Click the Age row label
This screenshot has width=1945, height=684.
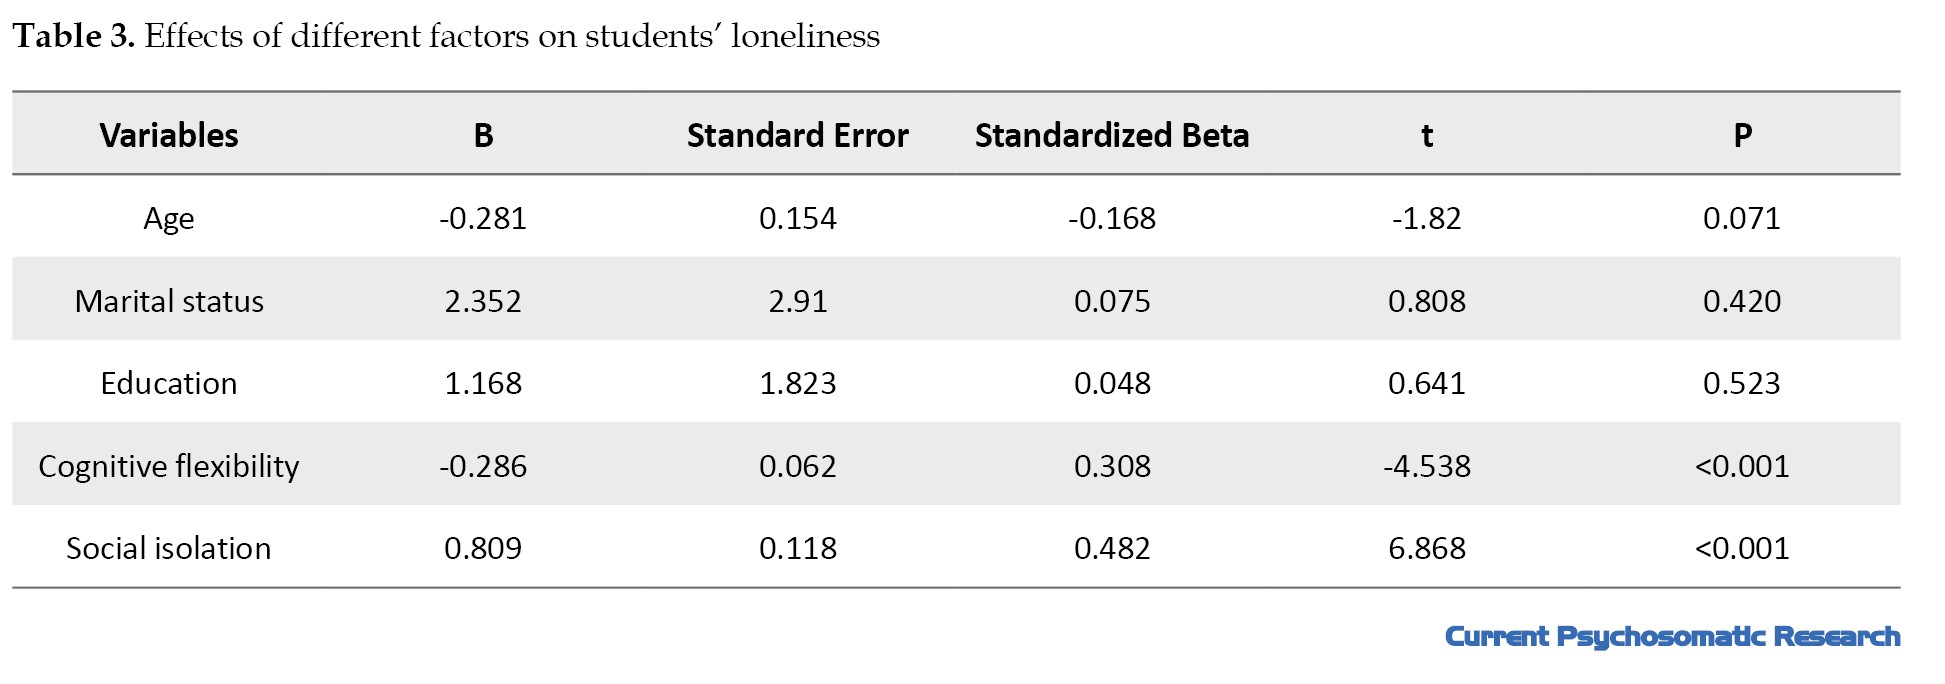tap(169, 219)
